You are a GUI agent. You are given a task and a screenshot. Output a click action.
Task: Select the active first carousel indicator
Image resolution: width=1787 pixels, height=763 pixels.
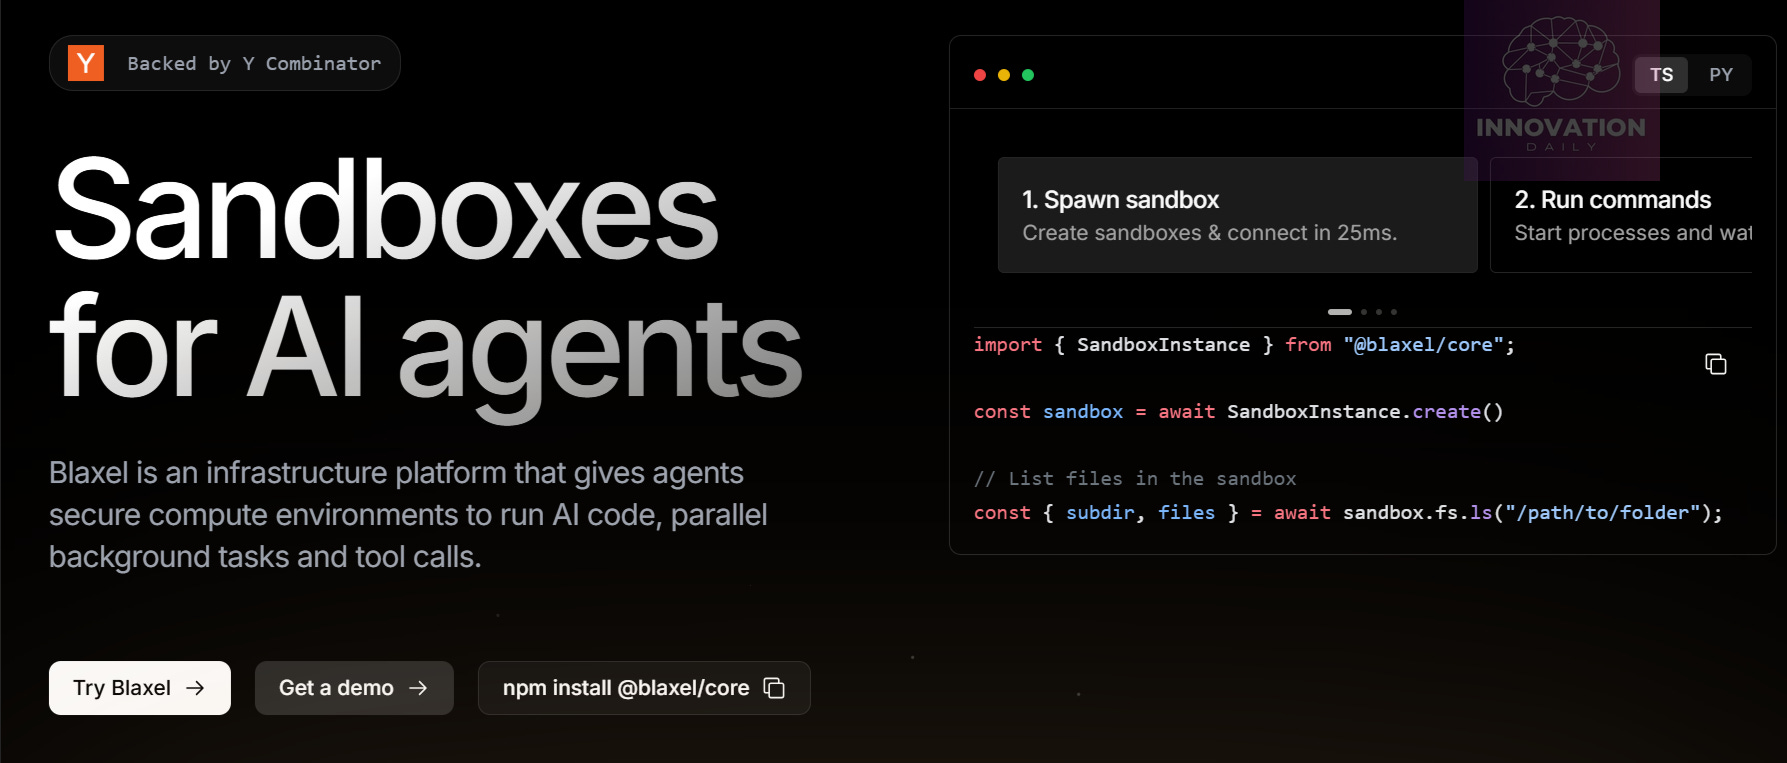[x=1340, y=312]
